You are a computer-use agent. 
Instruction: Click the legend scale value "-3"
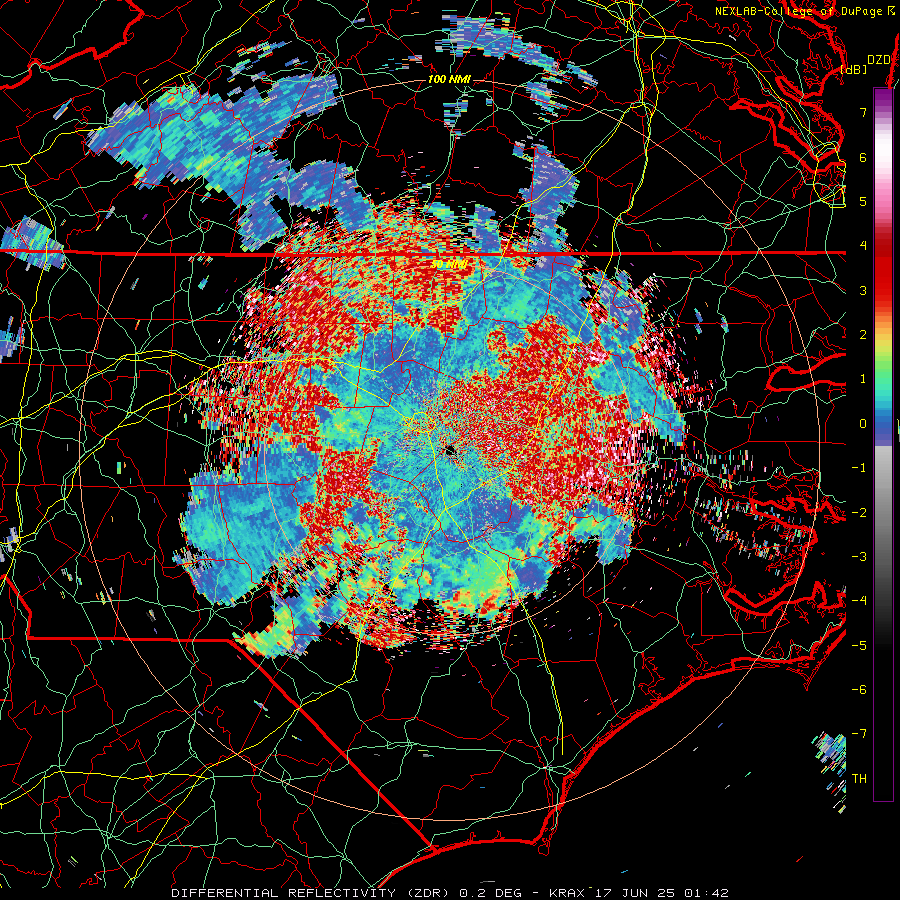[860, 557]
